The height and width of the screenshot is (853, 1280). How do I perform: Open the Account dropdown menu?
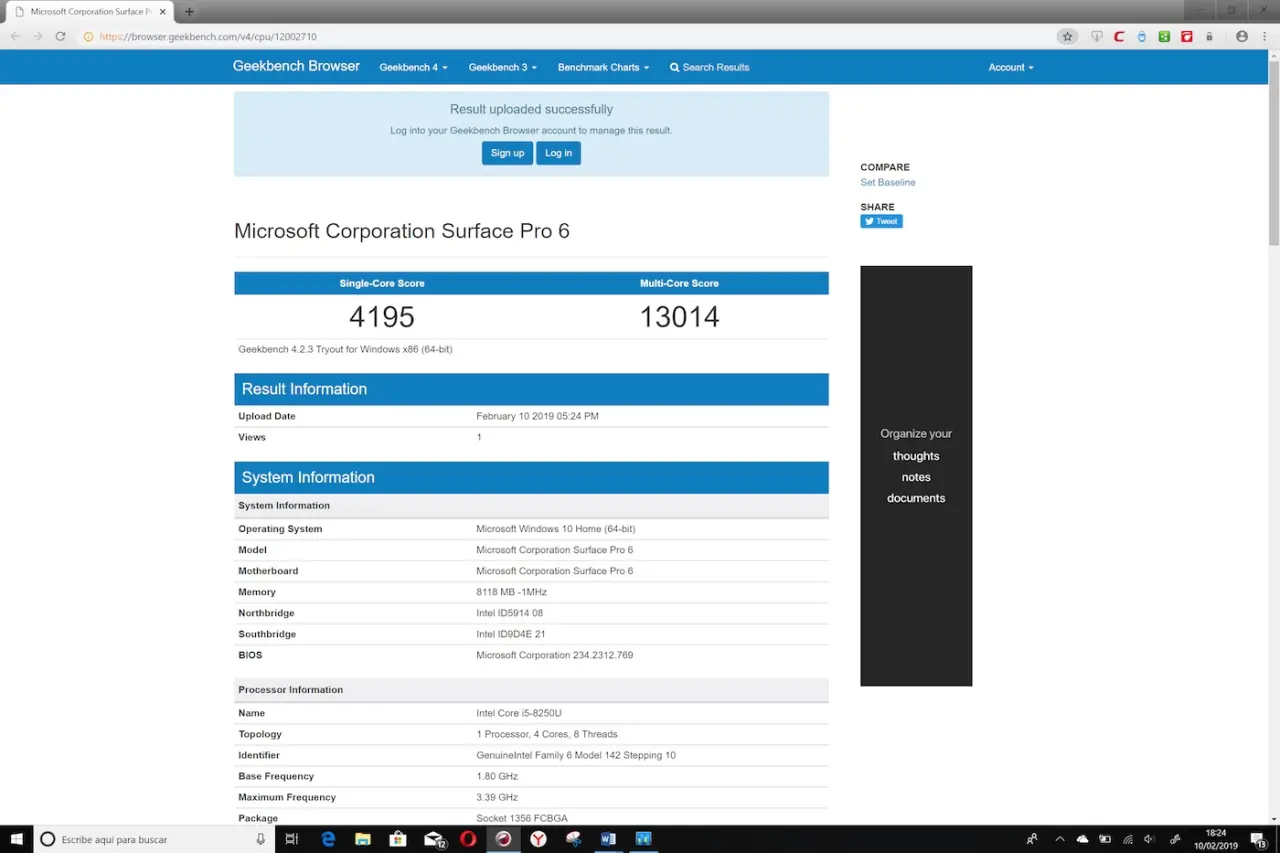coord(1010,68)
